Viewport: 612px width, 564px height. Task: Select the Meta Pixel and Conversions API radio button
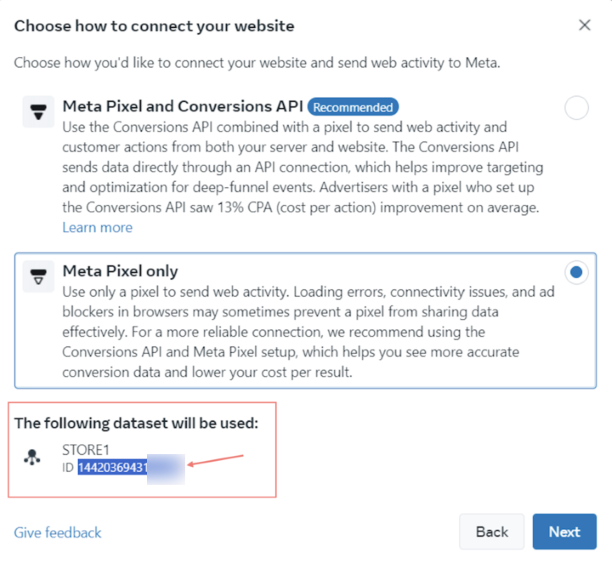[x=576, y=108]
